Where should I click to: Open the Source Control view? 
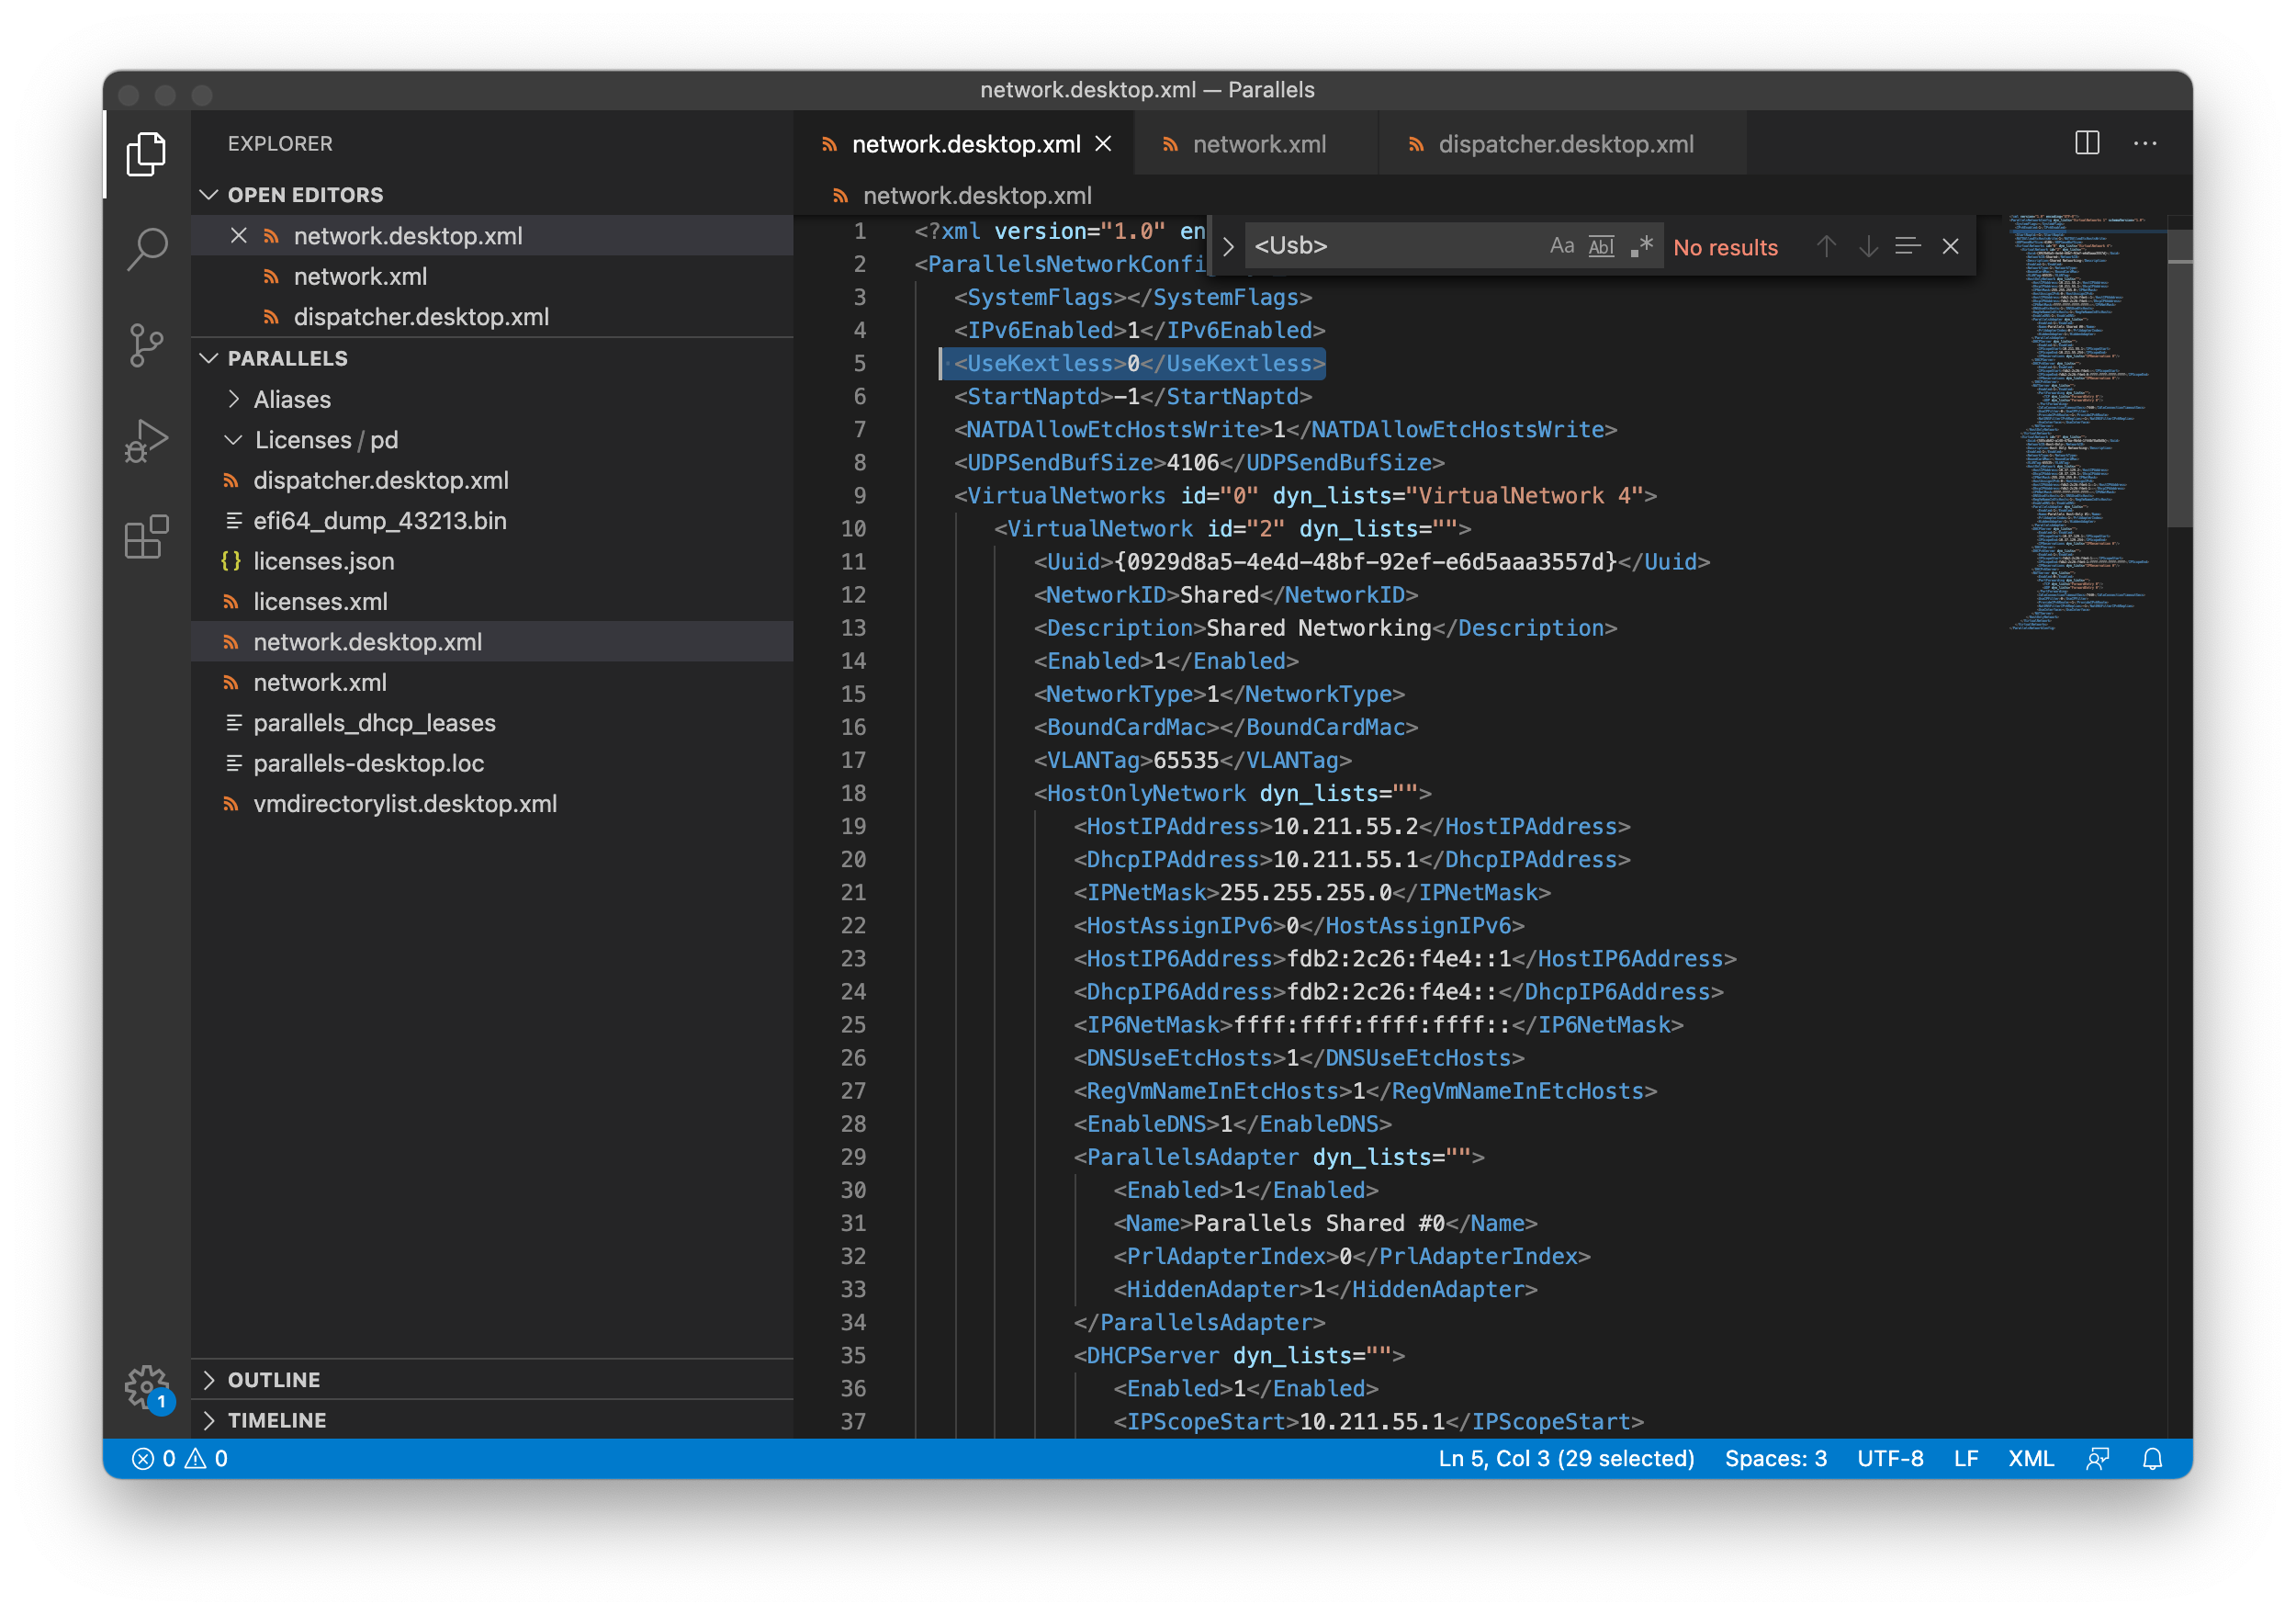click(x=146, y=346)
